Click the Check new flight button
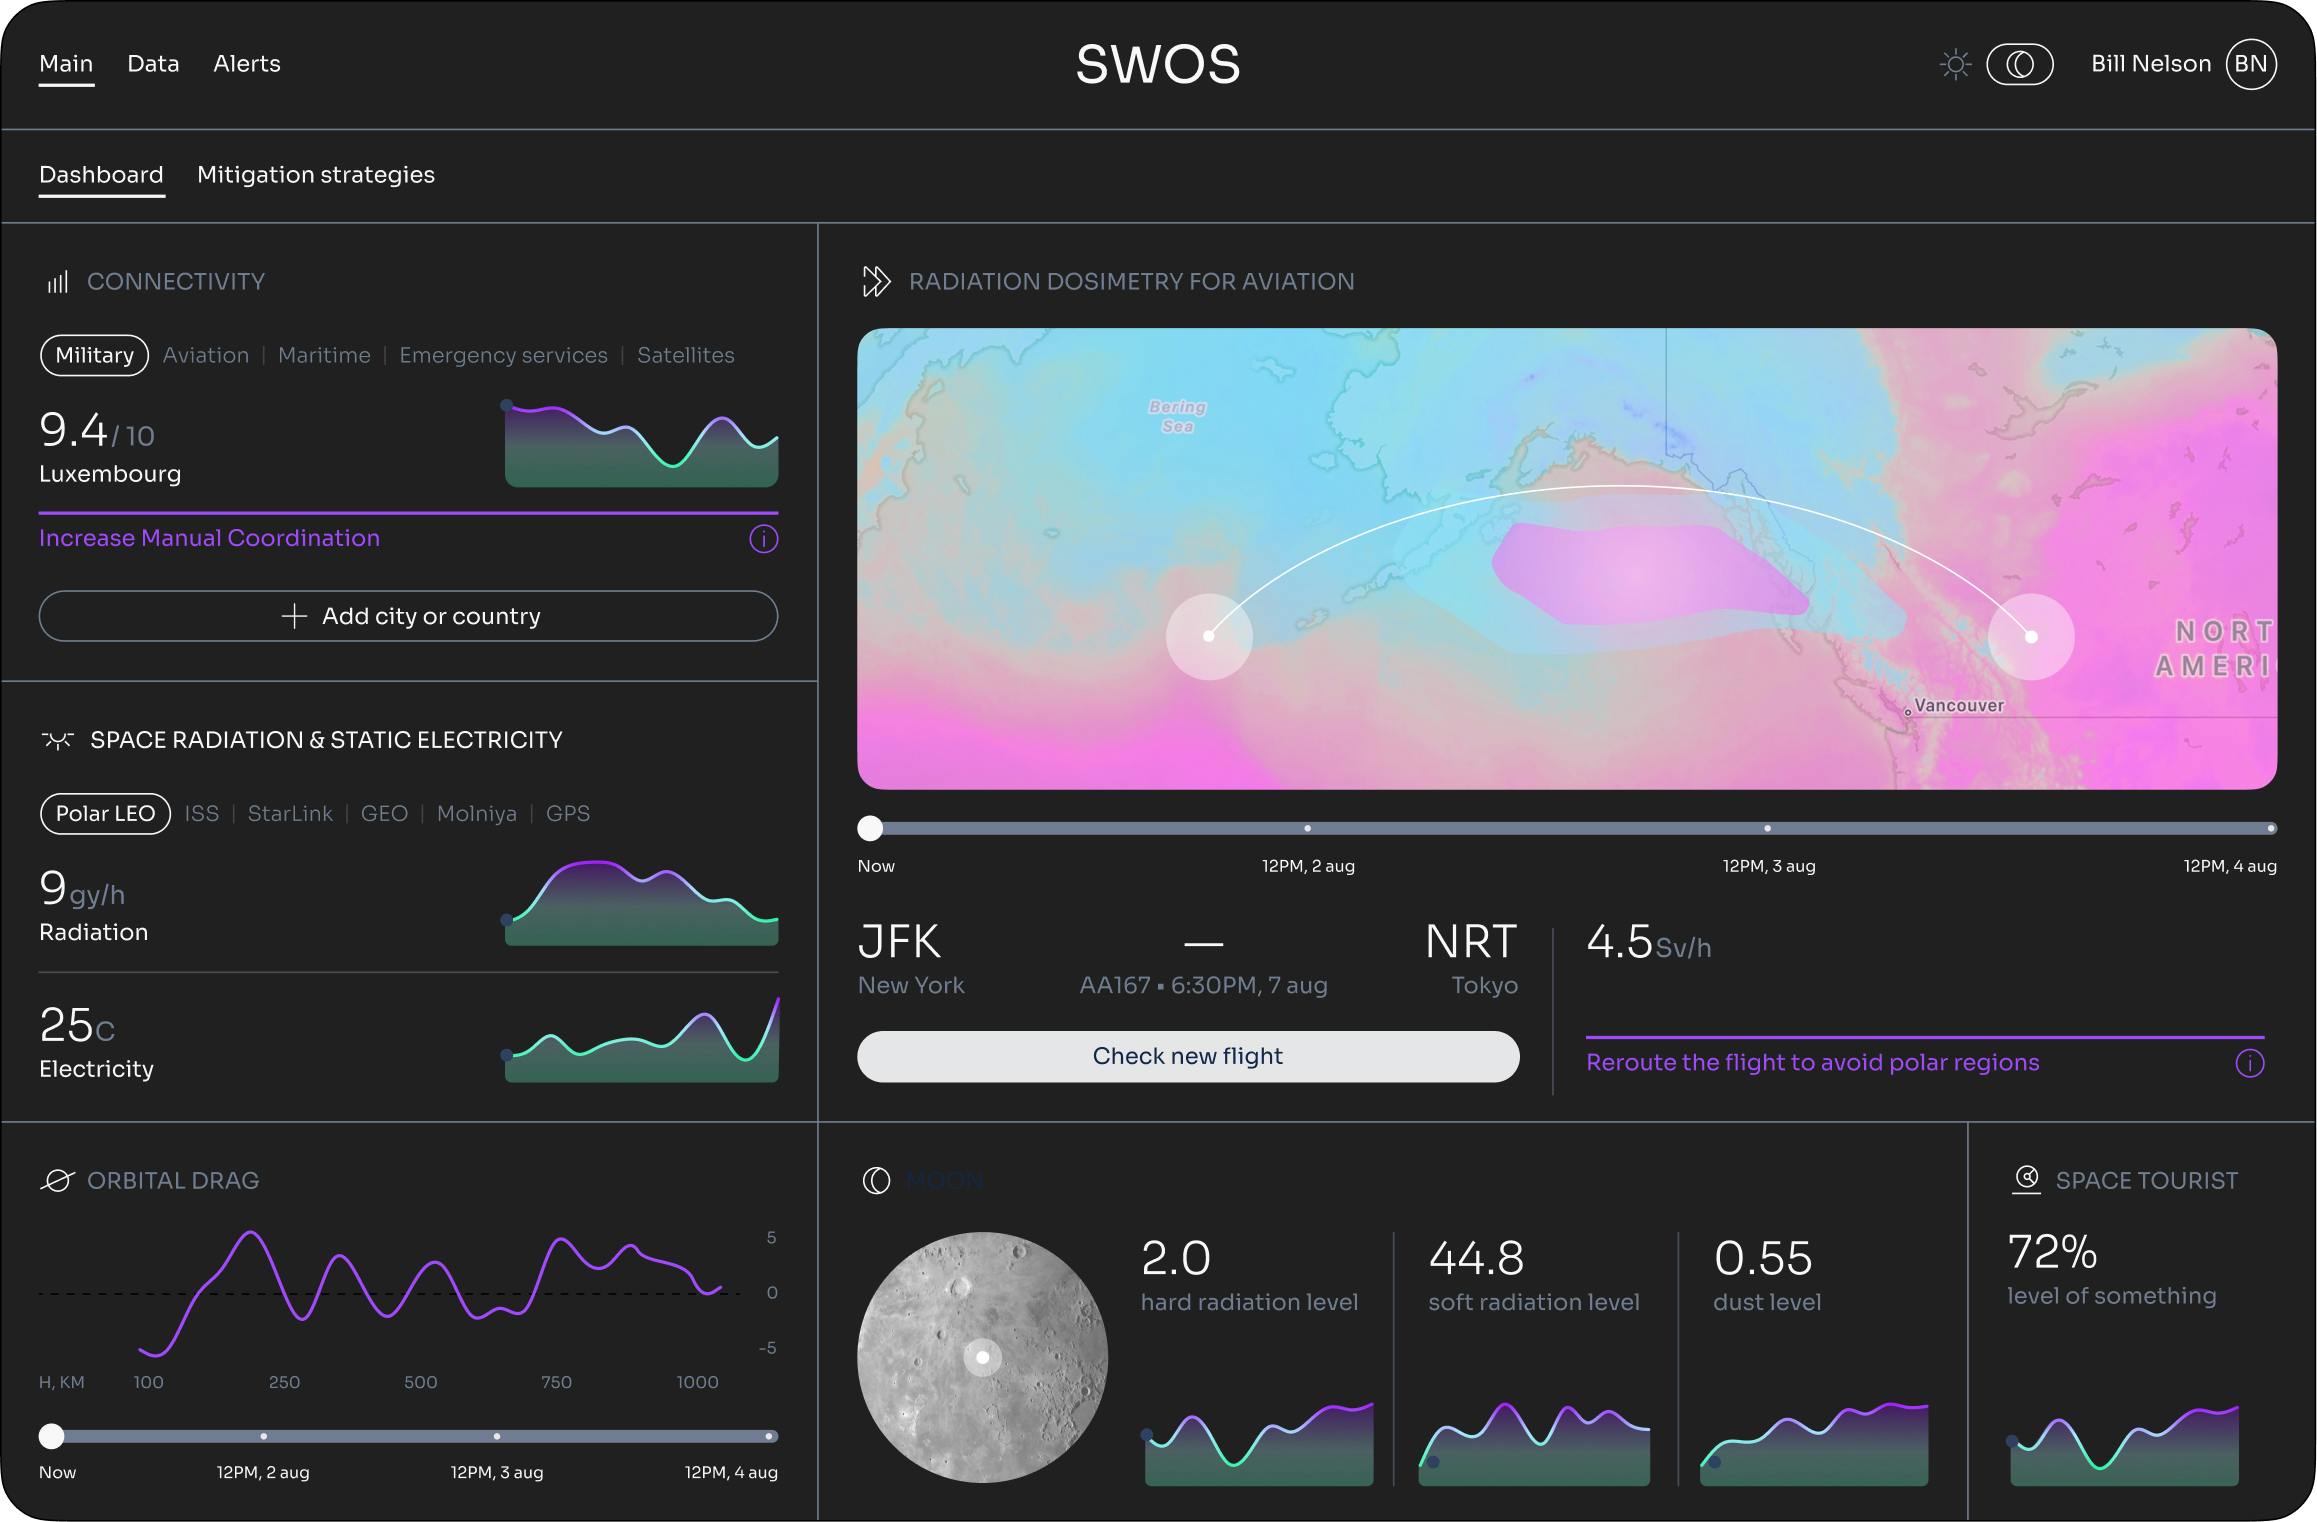Image resolution: width=2317 pixels, height=1522 pixels. coord(1187,1056)
